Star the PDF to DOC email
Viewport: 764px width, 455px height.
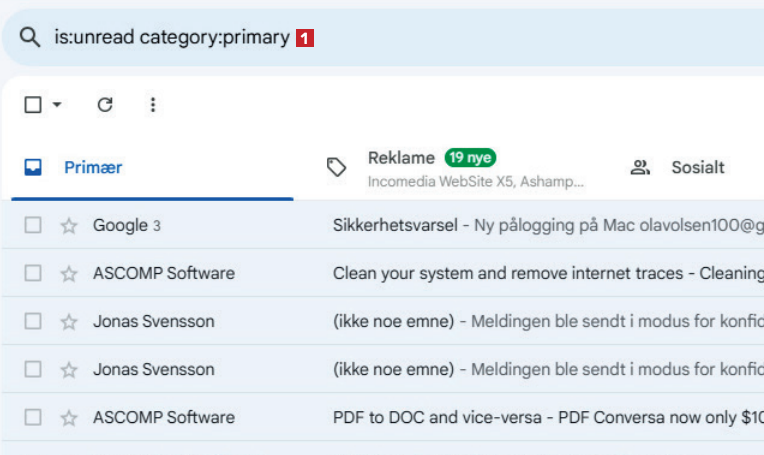tap(69, 418)
